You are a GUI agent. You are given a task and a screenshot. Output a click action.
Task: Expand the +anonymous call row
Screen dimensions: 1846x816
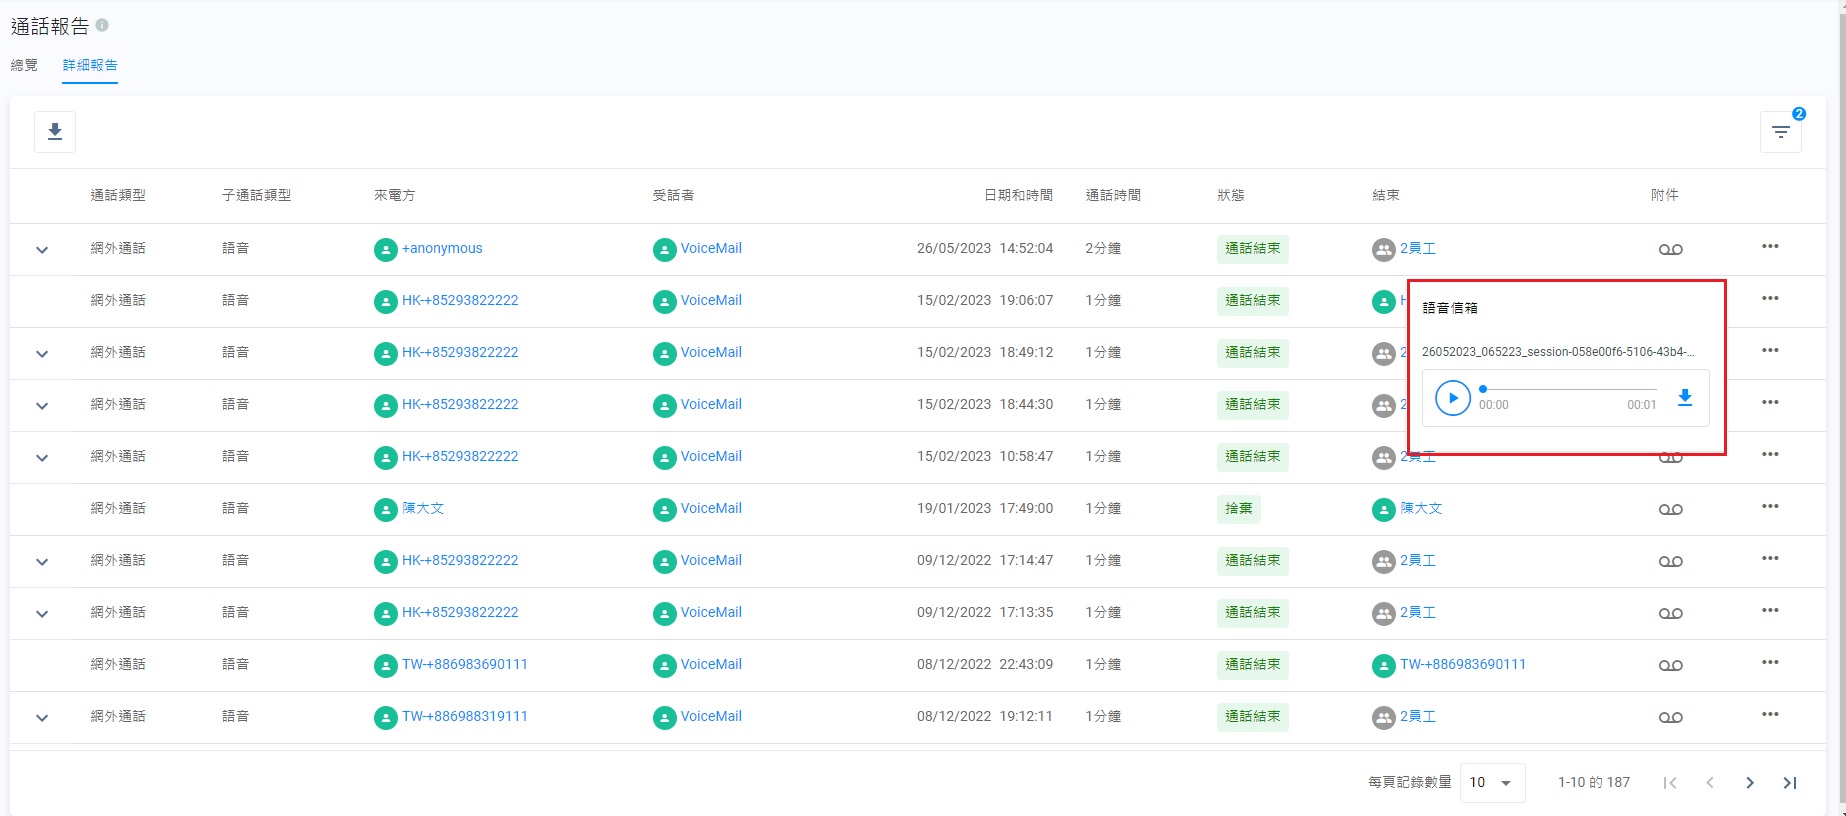[42, 250]
